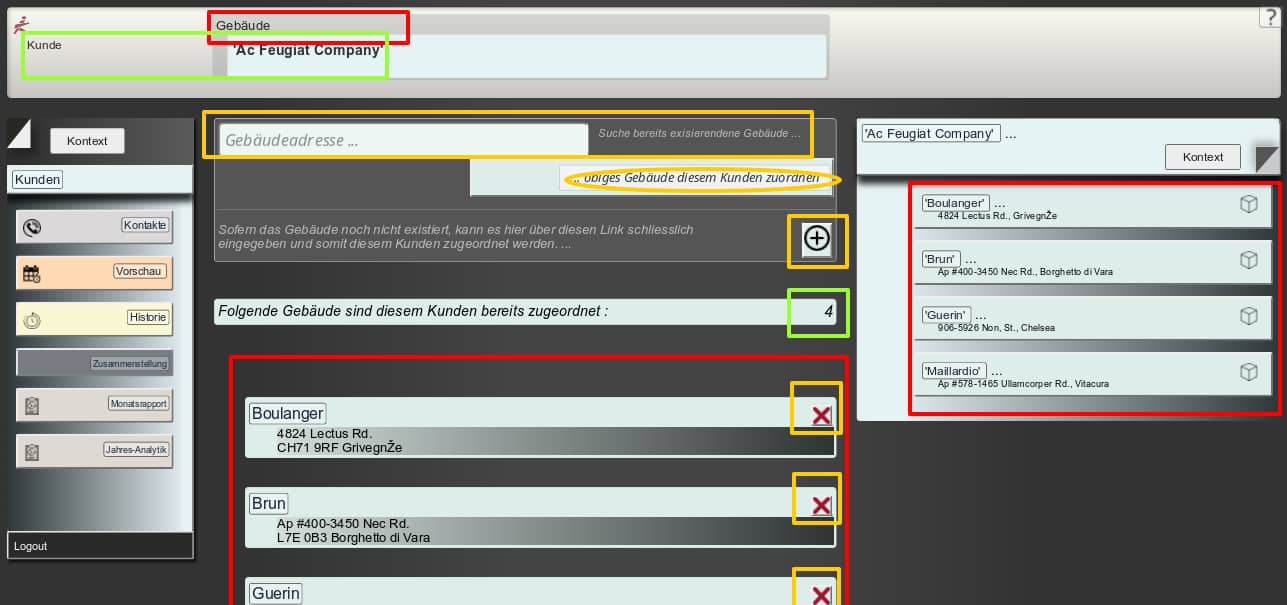Image resolution: width=1287 pixels, height=605 pixels.
Task: Focus the Gebäudeadresse search field
Action: 403,140
